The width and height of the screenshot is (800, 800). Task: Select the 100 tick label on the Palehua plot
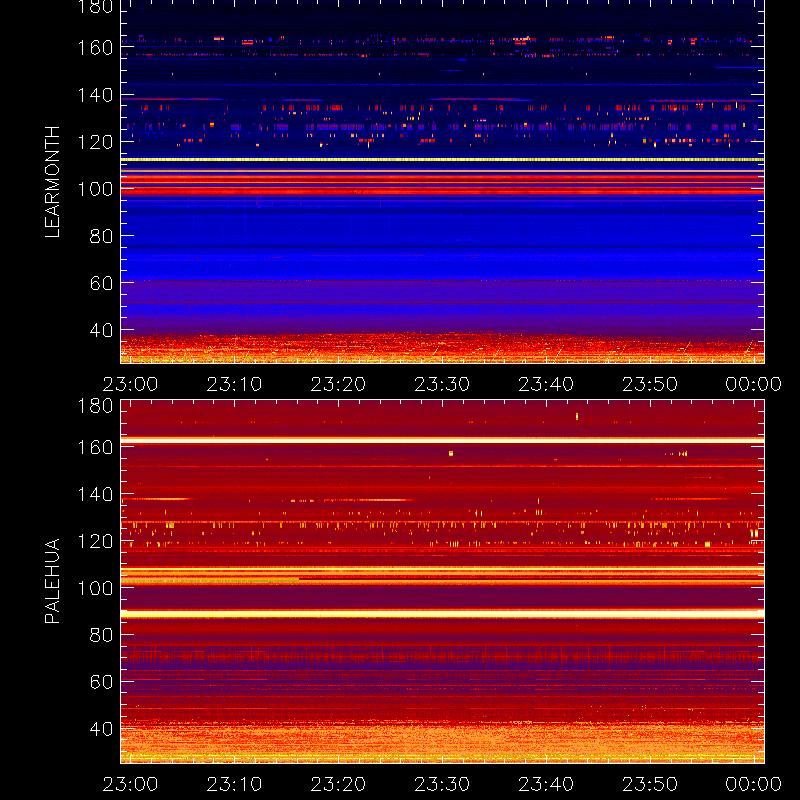point(95,588)
